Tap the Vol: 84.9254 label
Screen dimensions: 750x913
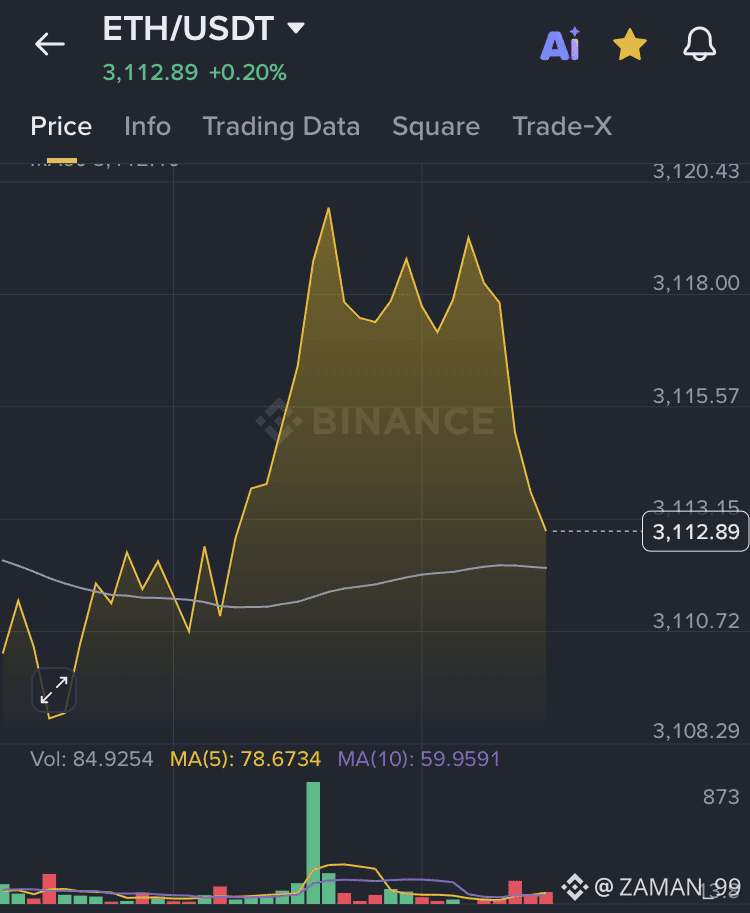point(92,759)
